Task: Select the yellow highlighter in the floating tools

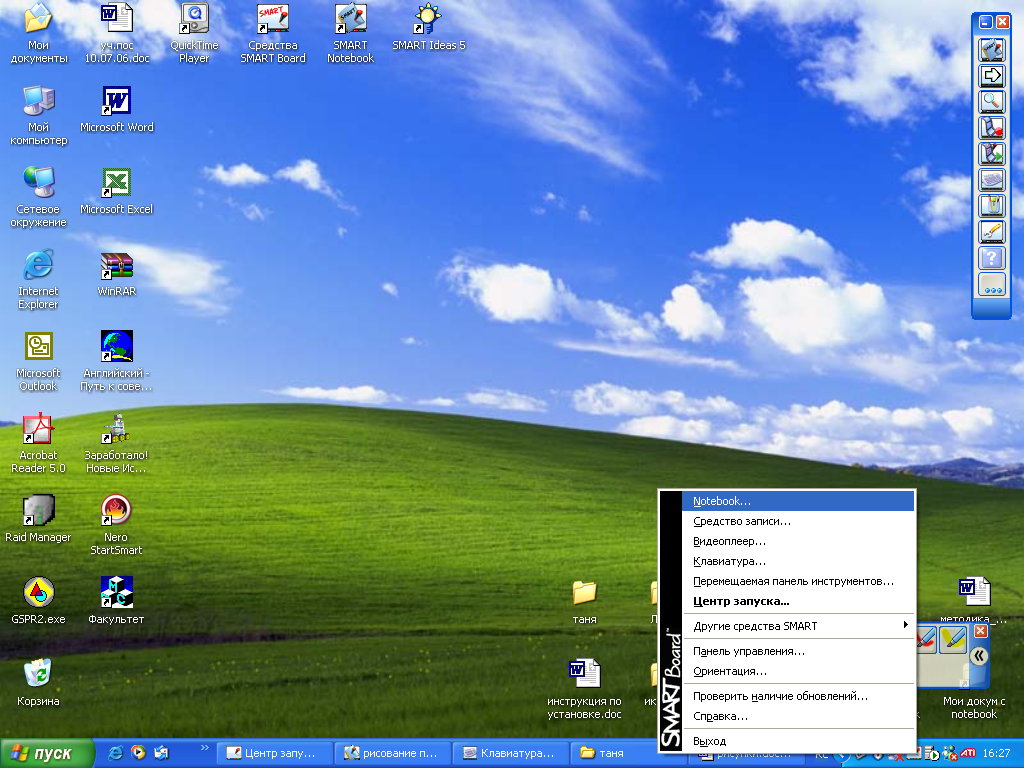Action: [x=952, y=639]
